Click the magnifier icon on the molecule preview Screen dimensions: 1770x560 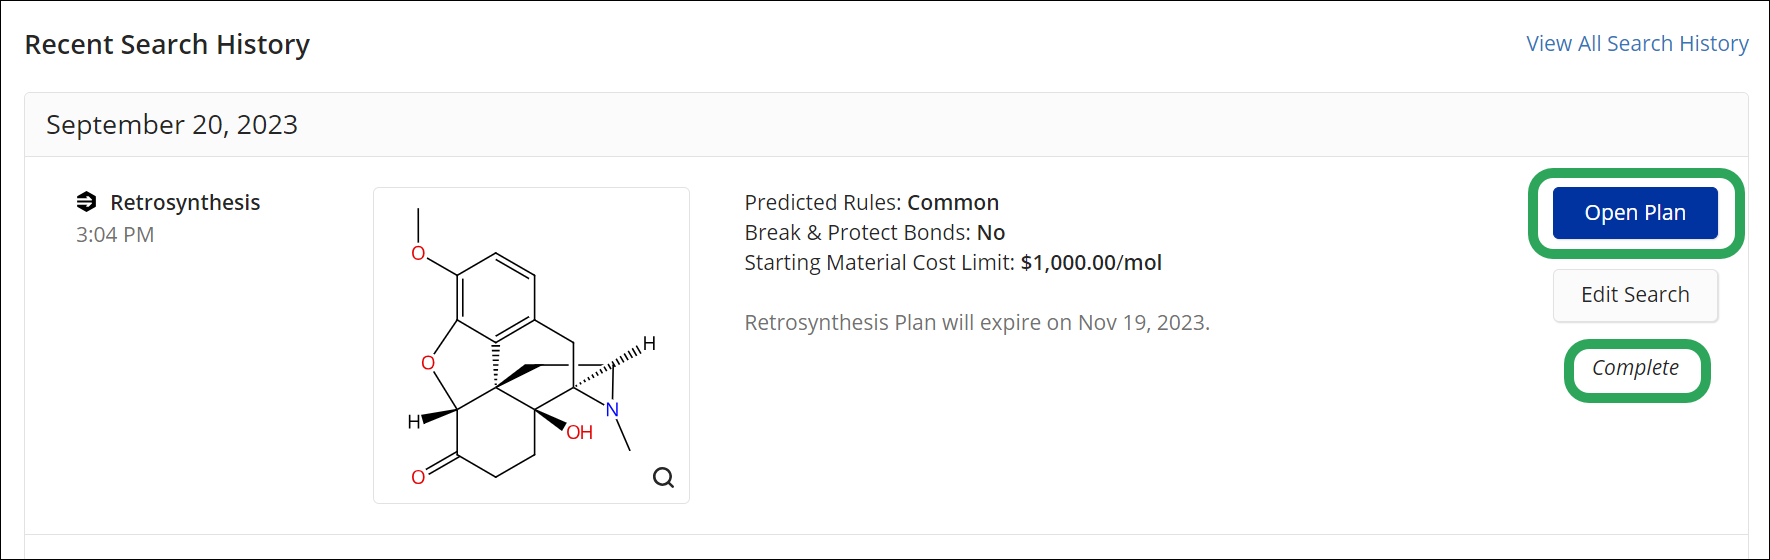coord(663,477)
